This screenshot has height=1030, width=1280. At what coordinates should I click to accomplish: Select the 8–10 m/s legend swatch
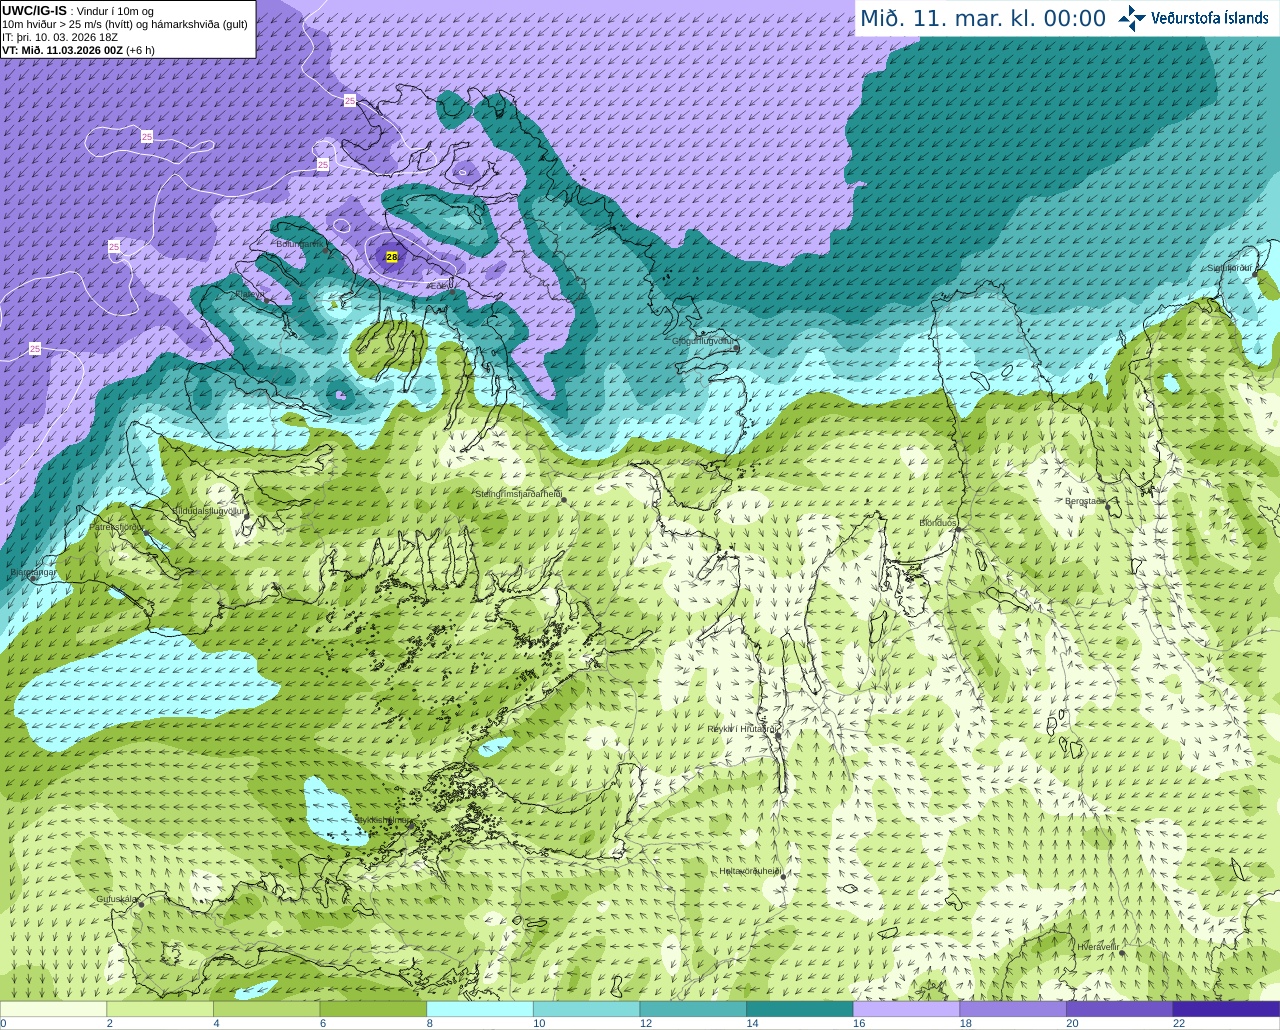tap(480, 1009)
